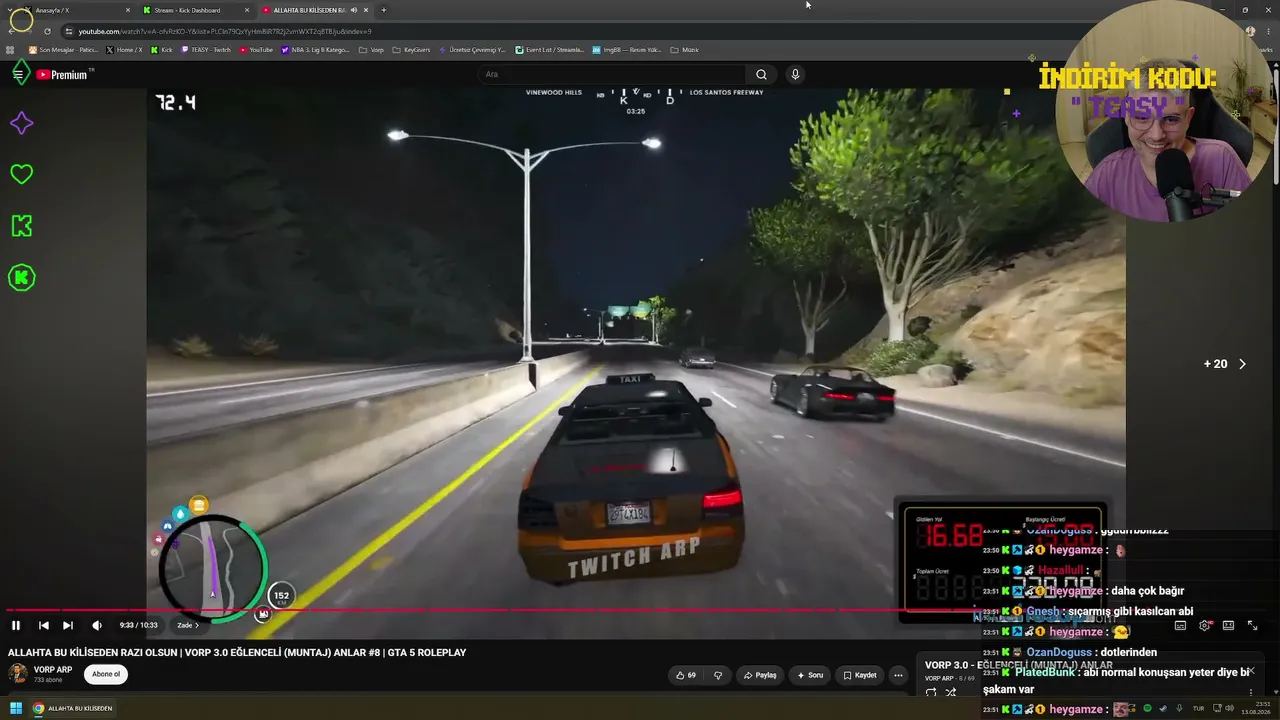Expand the Müzik bookmarks folder

click(684, 50)
